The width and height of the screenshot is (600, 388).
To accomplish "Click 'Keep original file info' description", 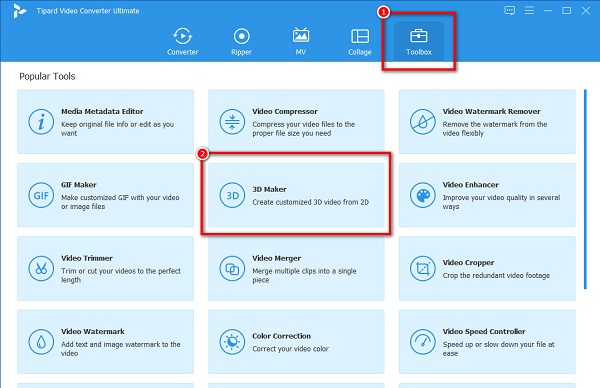I will point(117,129).
